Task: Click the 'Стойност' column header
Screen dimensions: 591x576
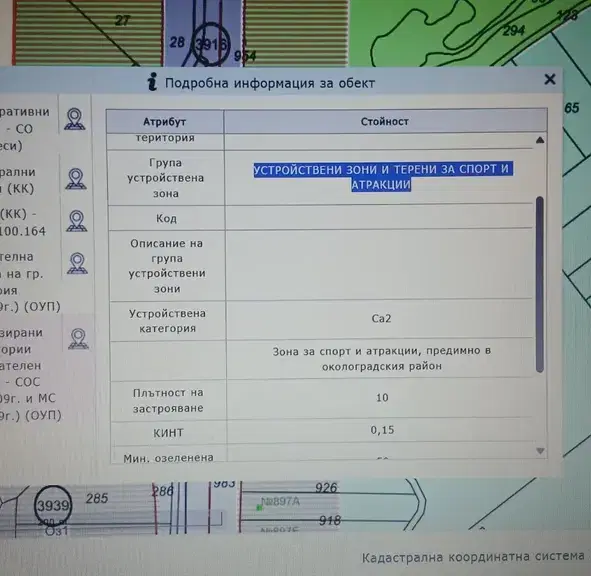Action: (x=385, y=121)
